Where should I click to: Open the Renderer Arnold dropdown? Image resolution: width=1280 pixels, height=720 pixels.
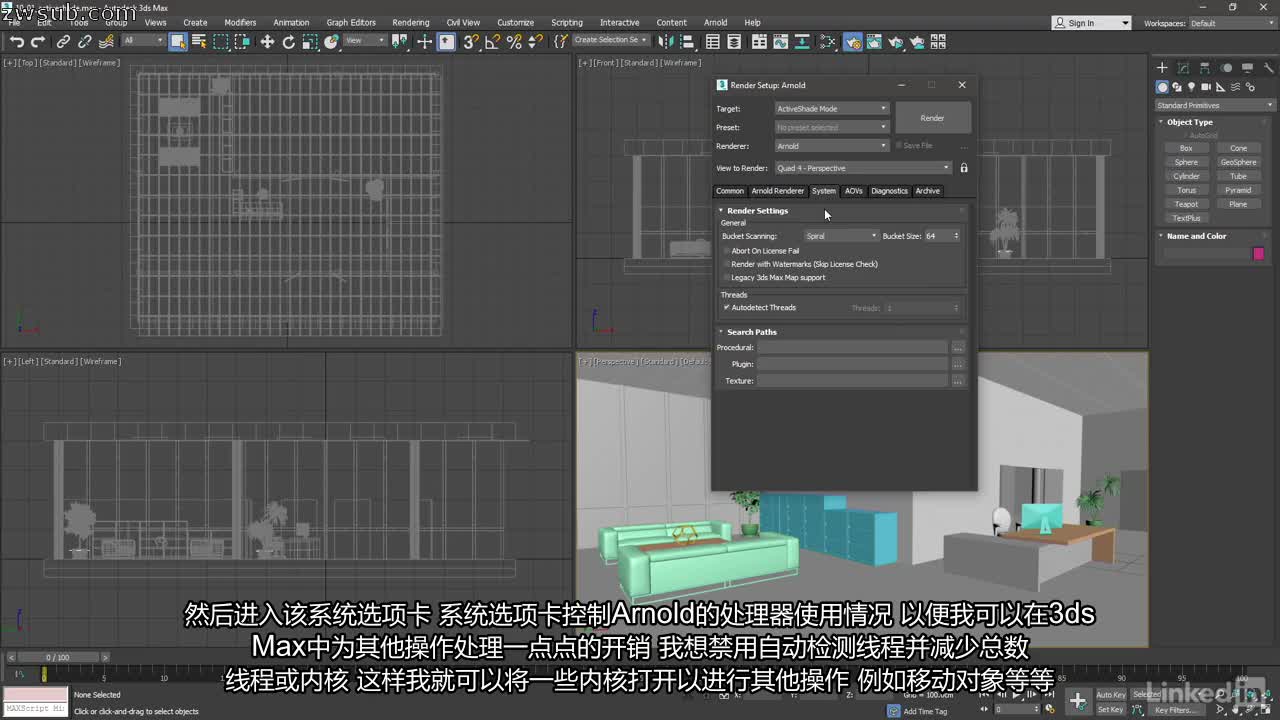pyautogui.click(x=831, y=146)
